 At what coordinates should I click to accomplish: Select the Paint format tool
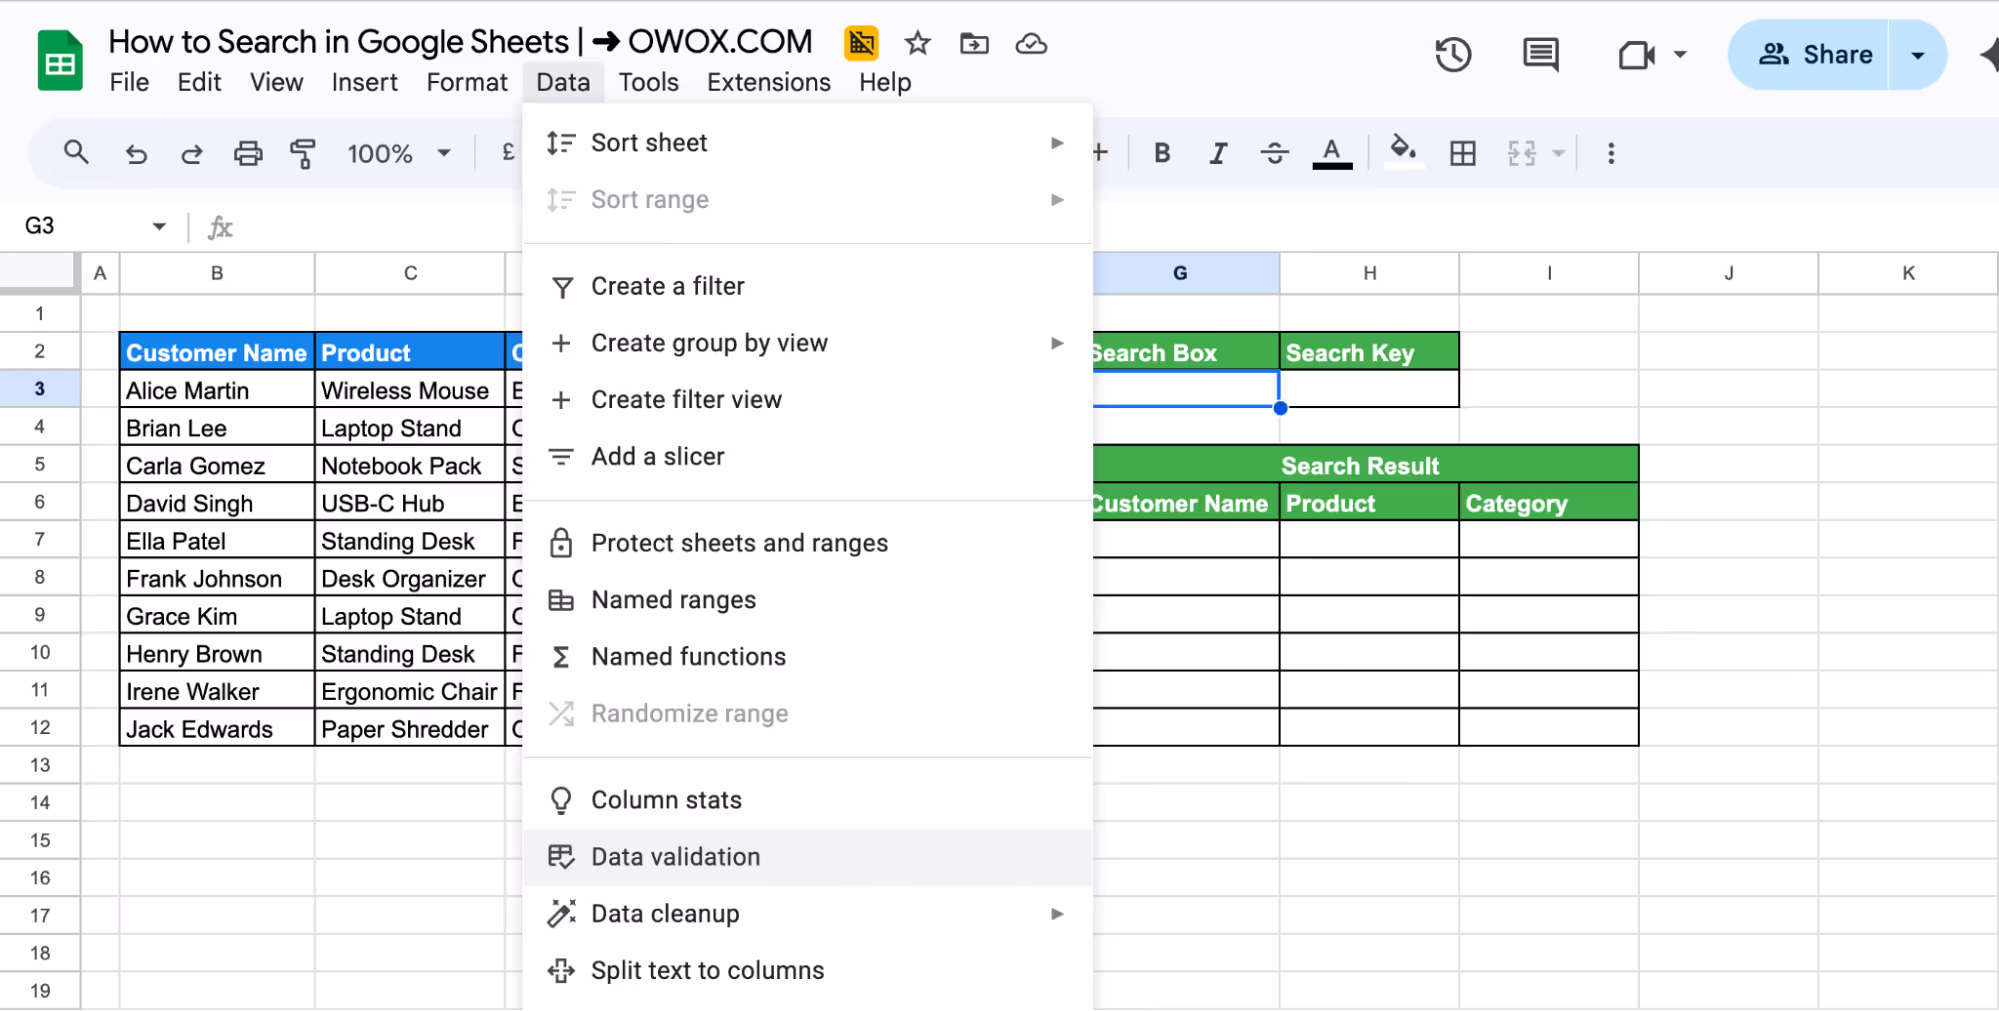(x=302, y=153)
